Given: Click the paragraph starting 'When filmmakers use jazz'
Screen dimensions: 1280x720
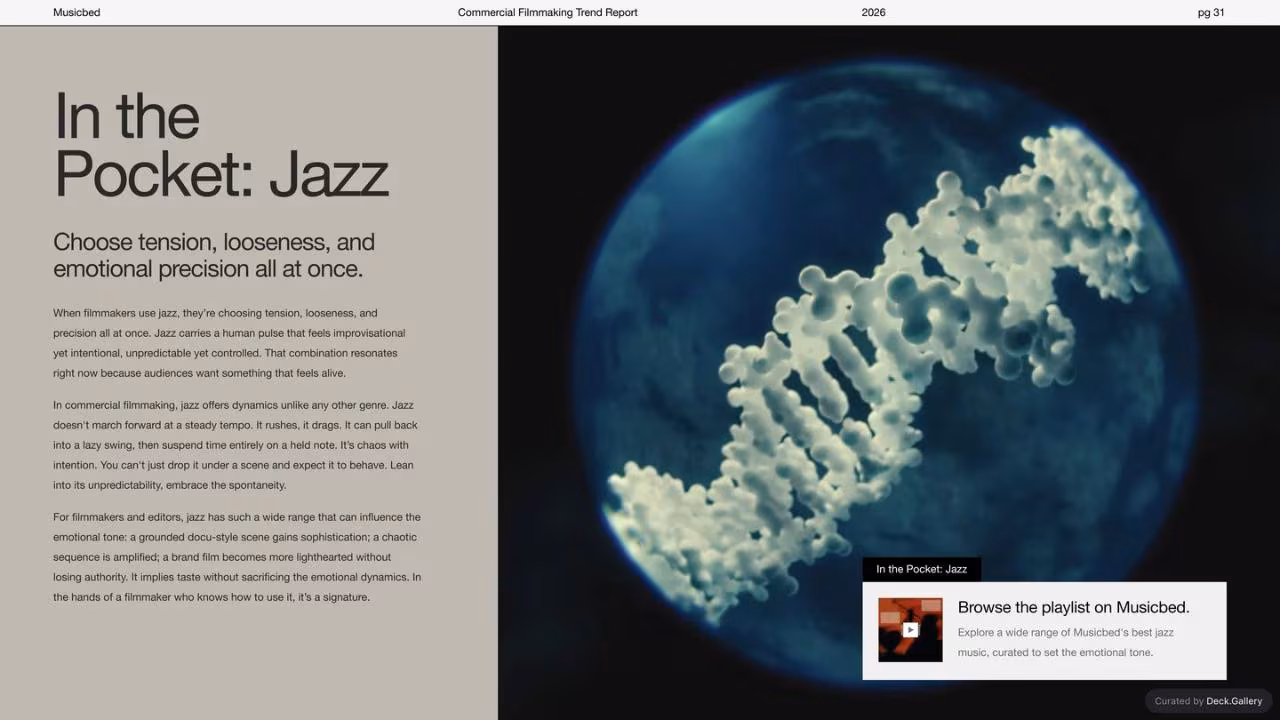Looking at the screenshot, I should tap(229, 343).
